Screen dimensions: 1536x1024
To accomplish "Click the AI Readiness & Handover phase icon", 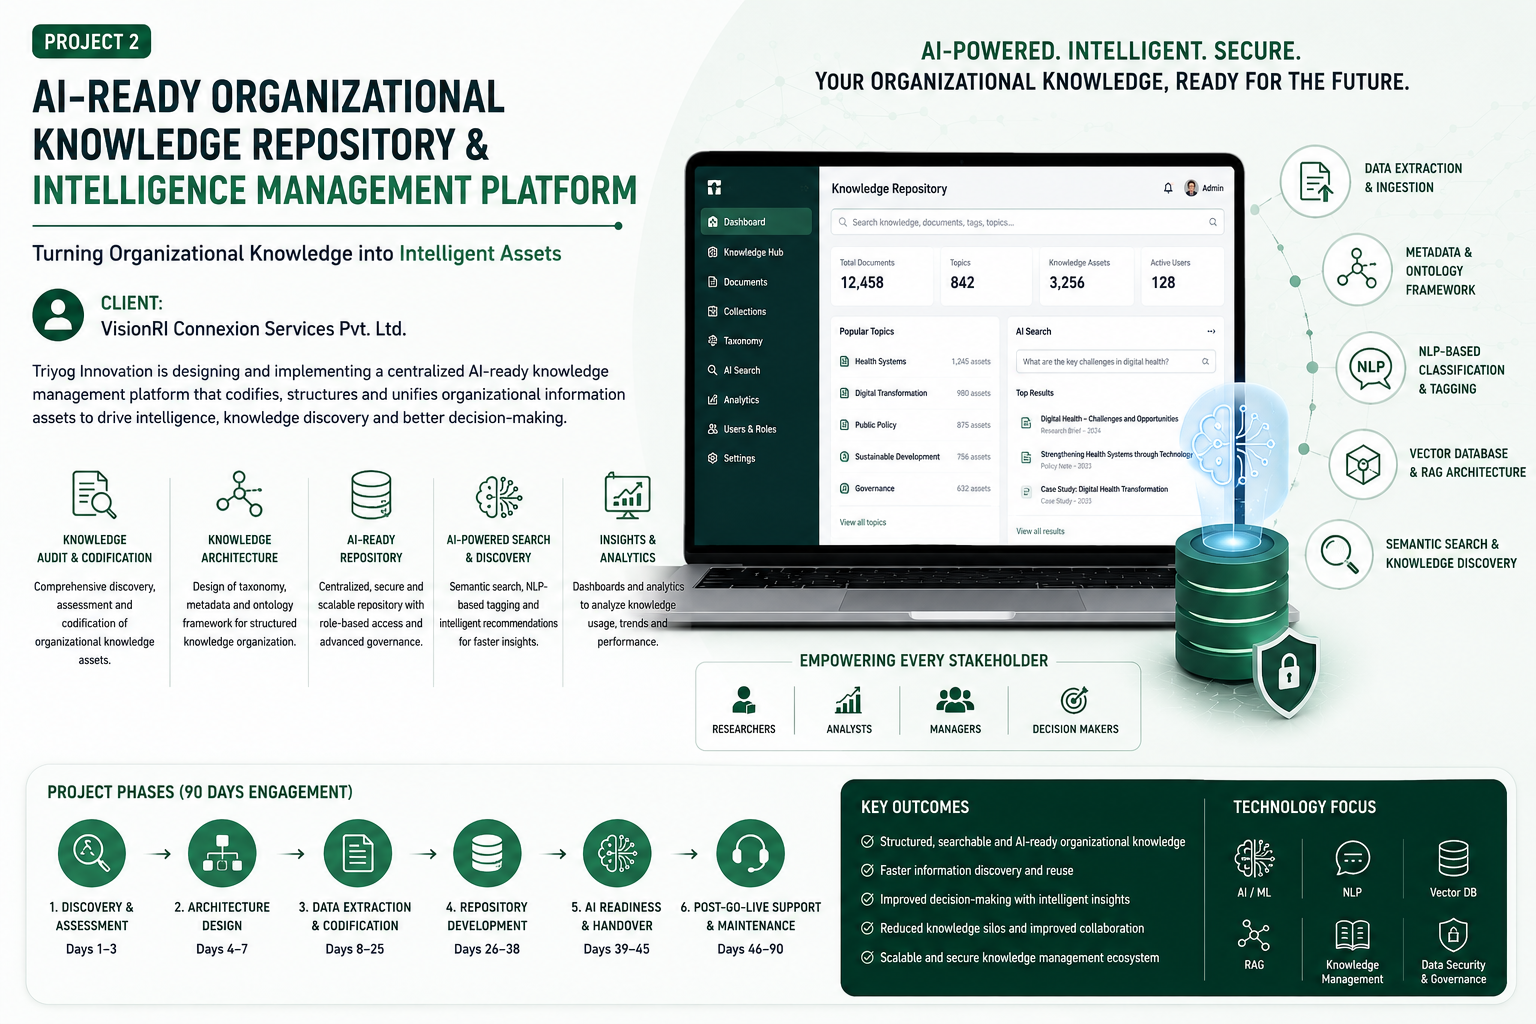I will pos(617,853).
